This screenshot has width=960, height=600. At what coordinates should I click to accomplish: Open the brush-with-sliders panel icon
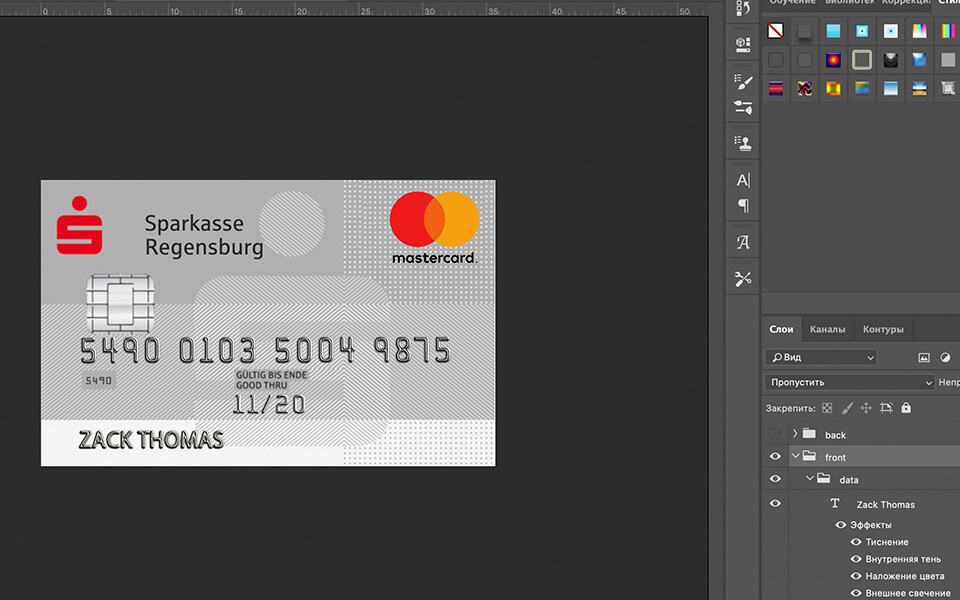pos(743,108)
